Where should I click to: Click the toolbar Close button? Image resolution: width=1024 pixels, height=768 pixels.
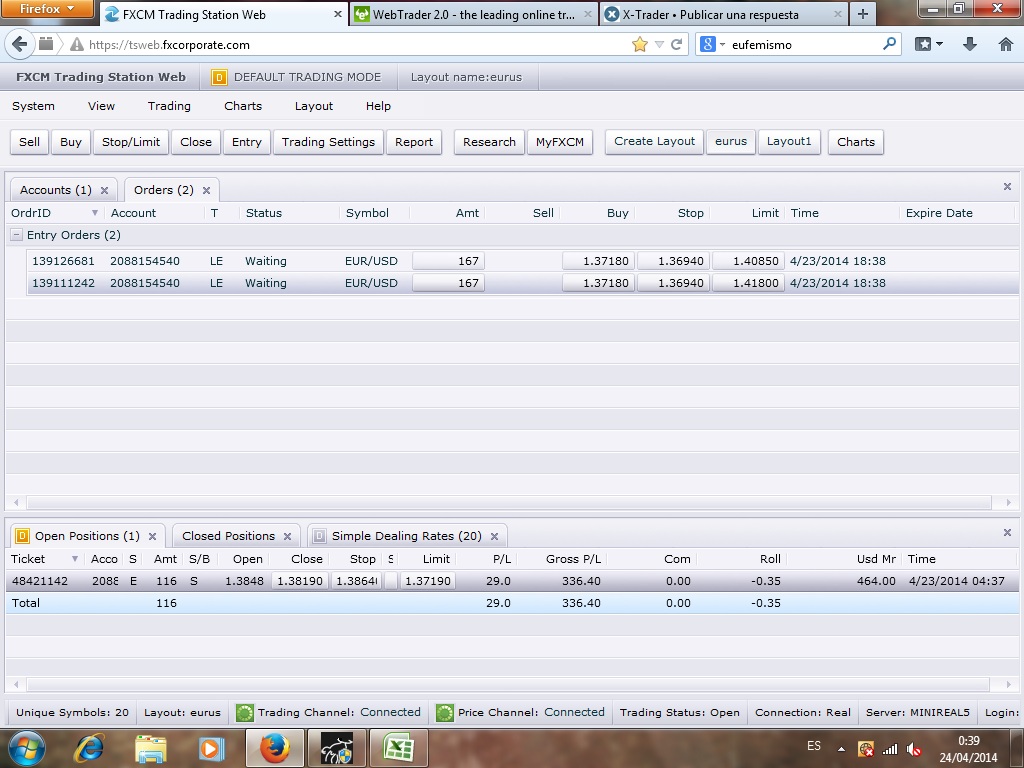click(x=196, y=142)
